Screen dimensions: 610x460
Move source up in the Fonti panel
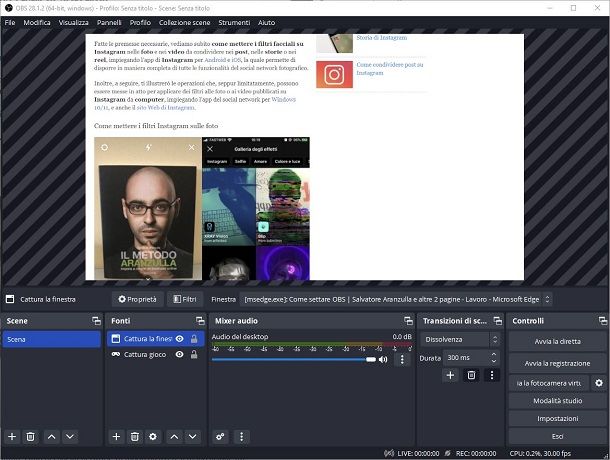174,437
